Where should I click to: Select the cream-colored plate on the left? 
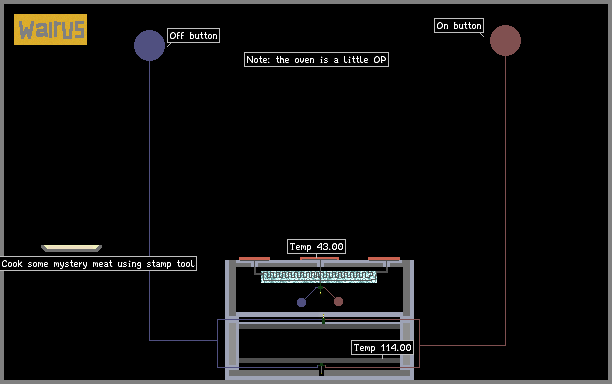pyautogui.click(x=71, y=248)
